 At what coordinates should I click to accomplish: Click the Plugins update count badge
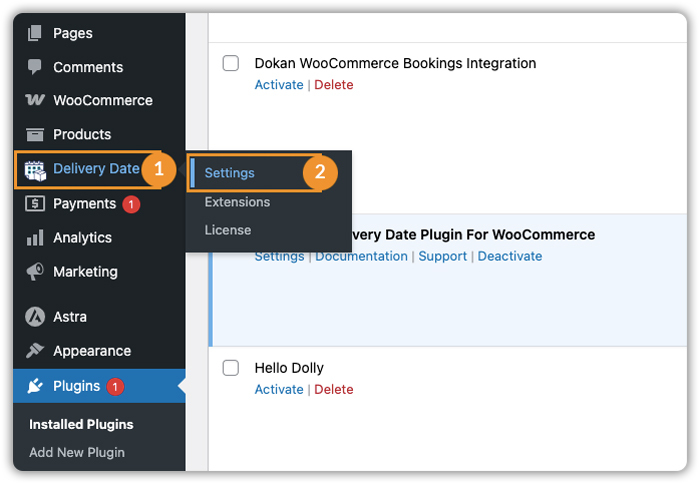115,387
